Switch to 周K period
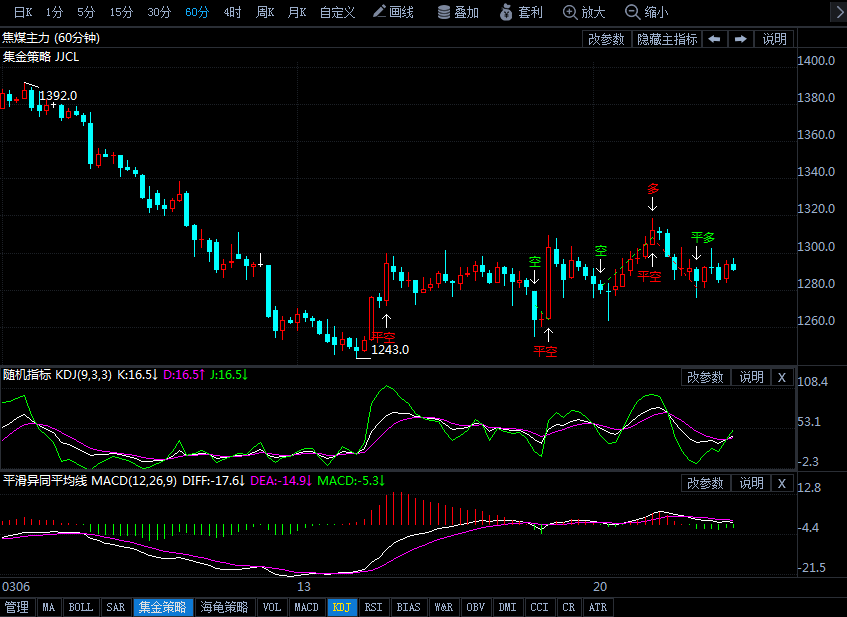The height and width of the screenshot is (617, 847). pyautogui.click(x=265, y=12)
